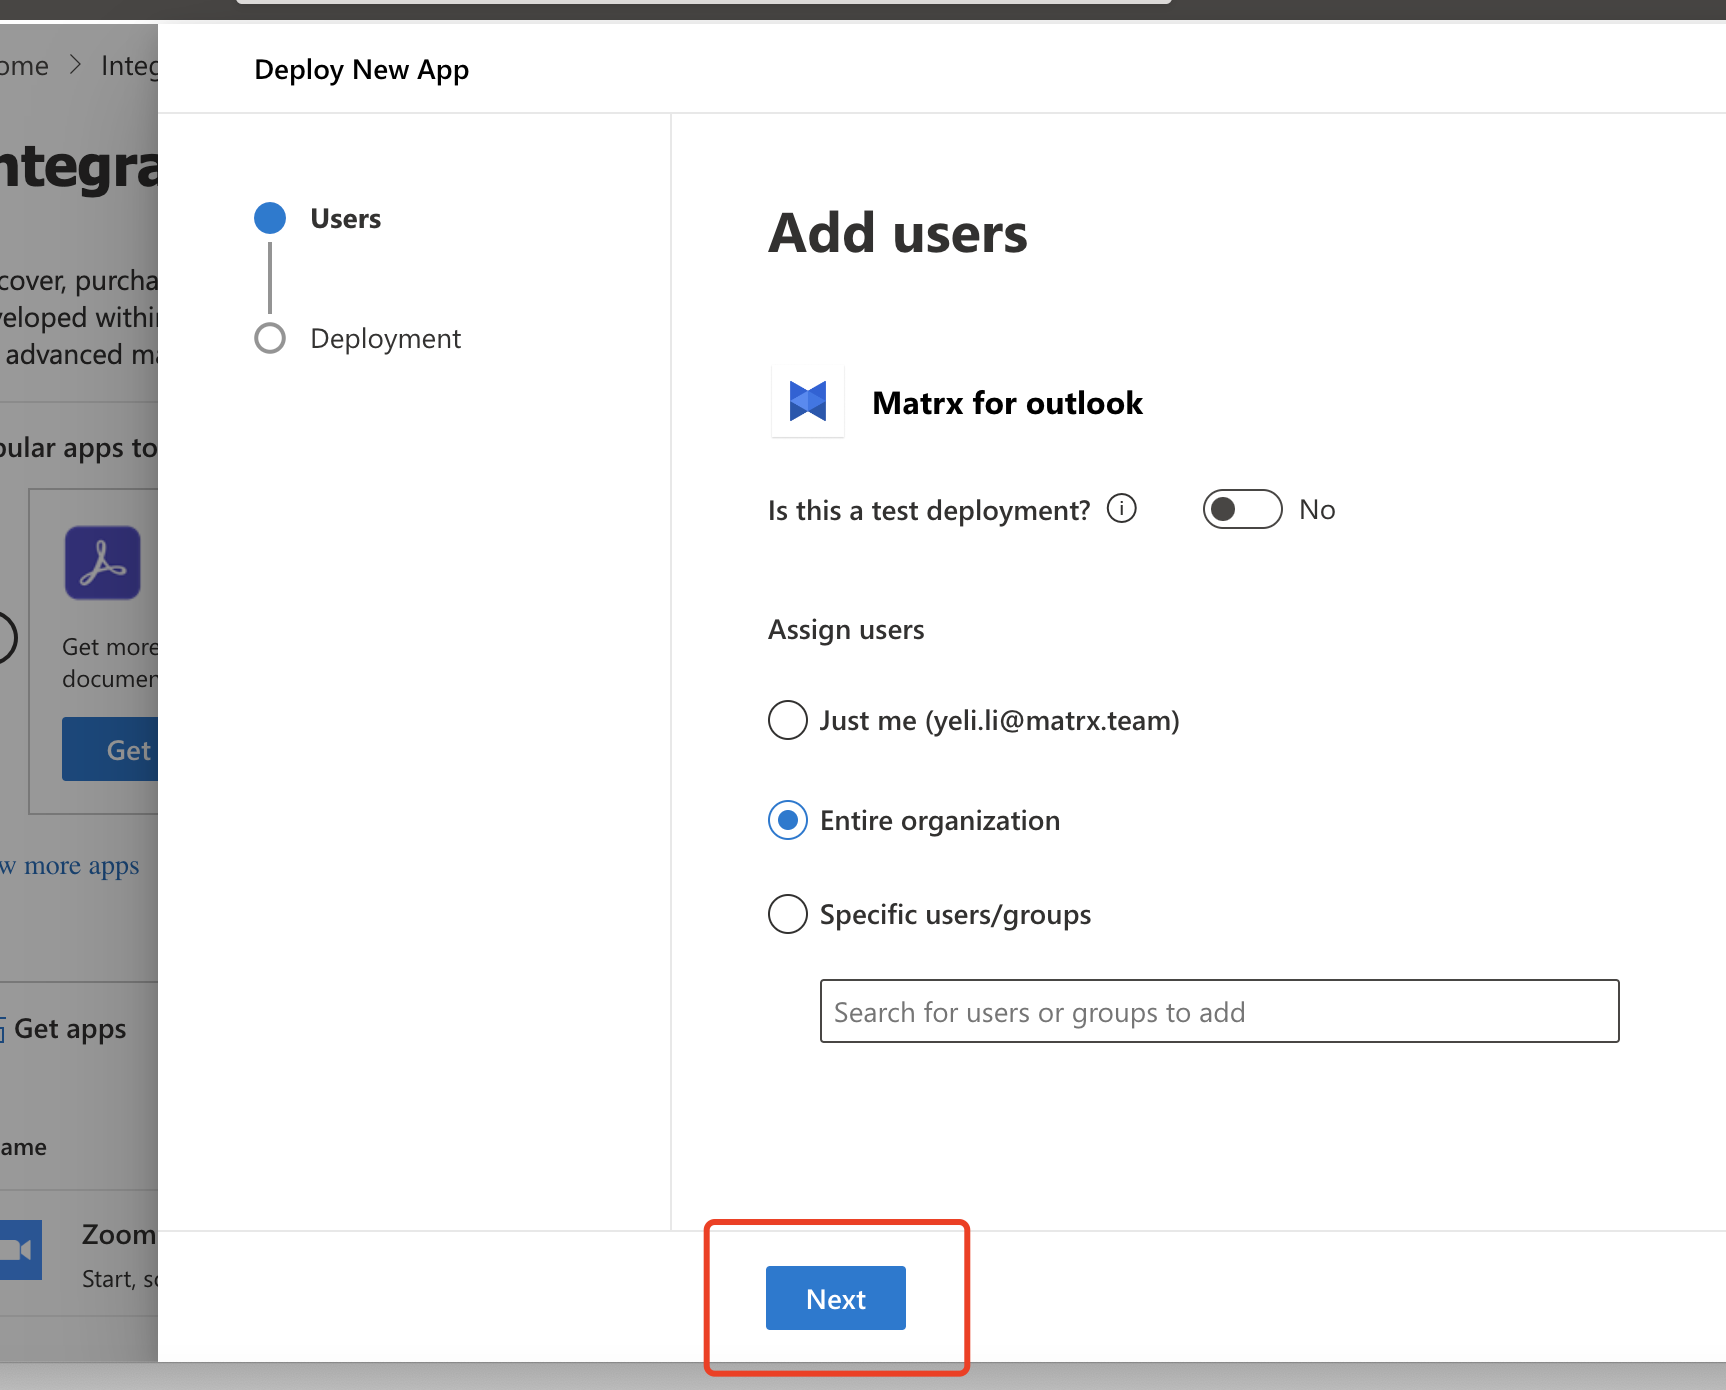This screenshot has width=1726, height=1390.
Task: Click the Matrx for Outlook app logo
Action: (808, 402)
